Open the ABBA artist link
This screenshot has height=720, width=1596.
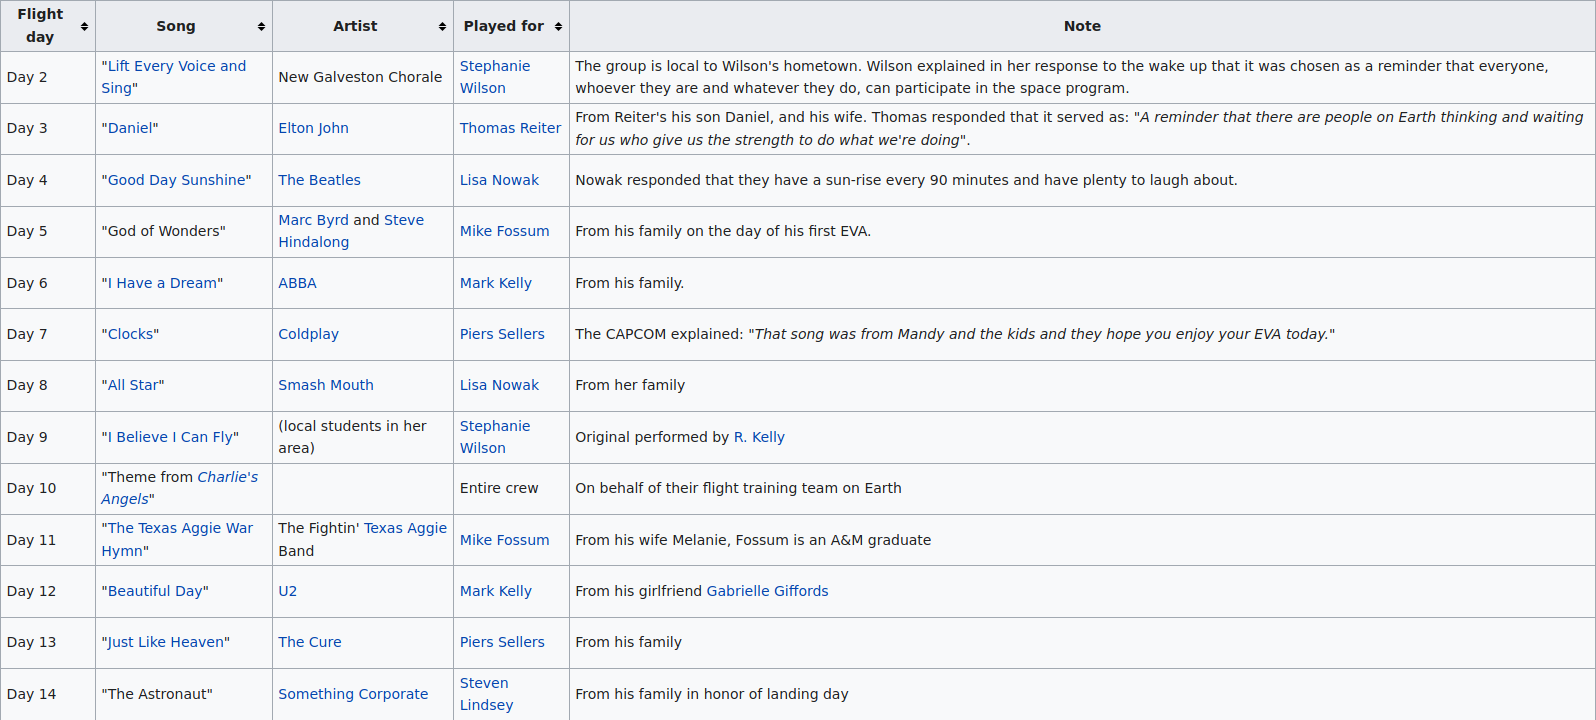point(297,283)
